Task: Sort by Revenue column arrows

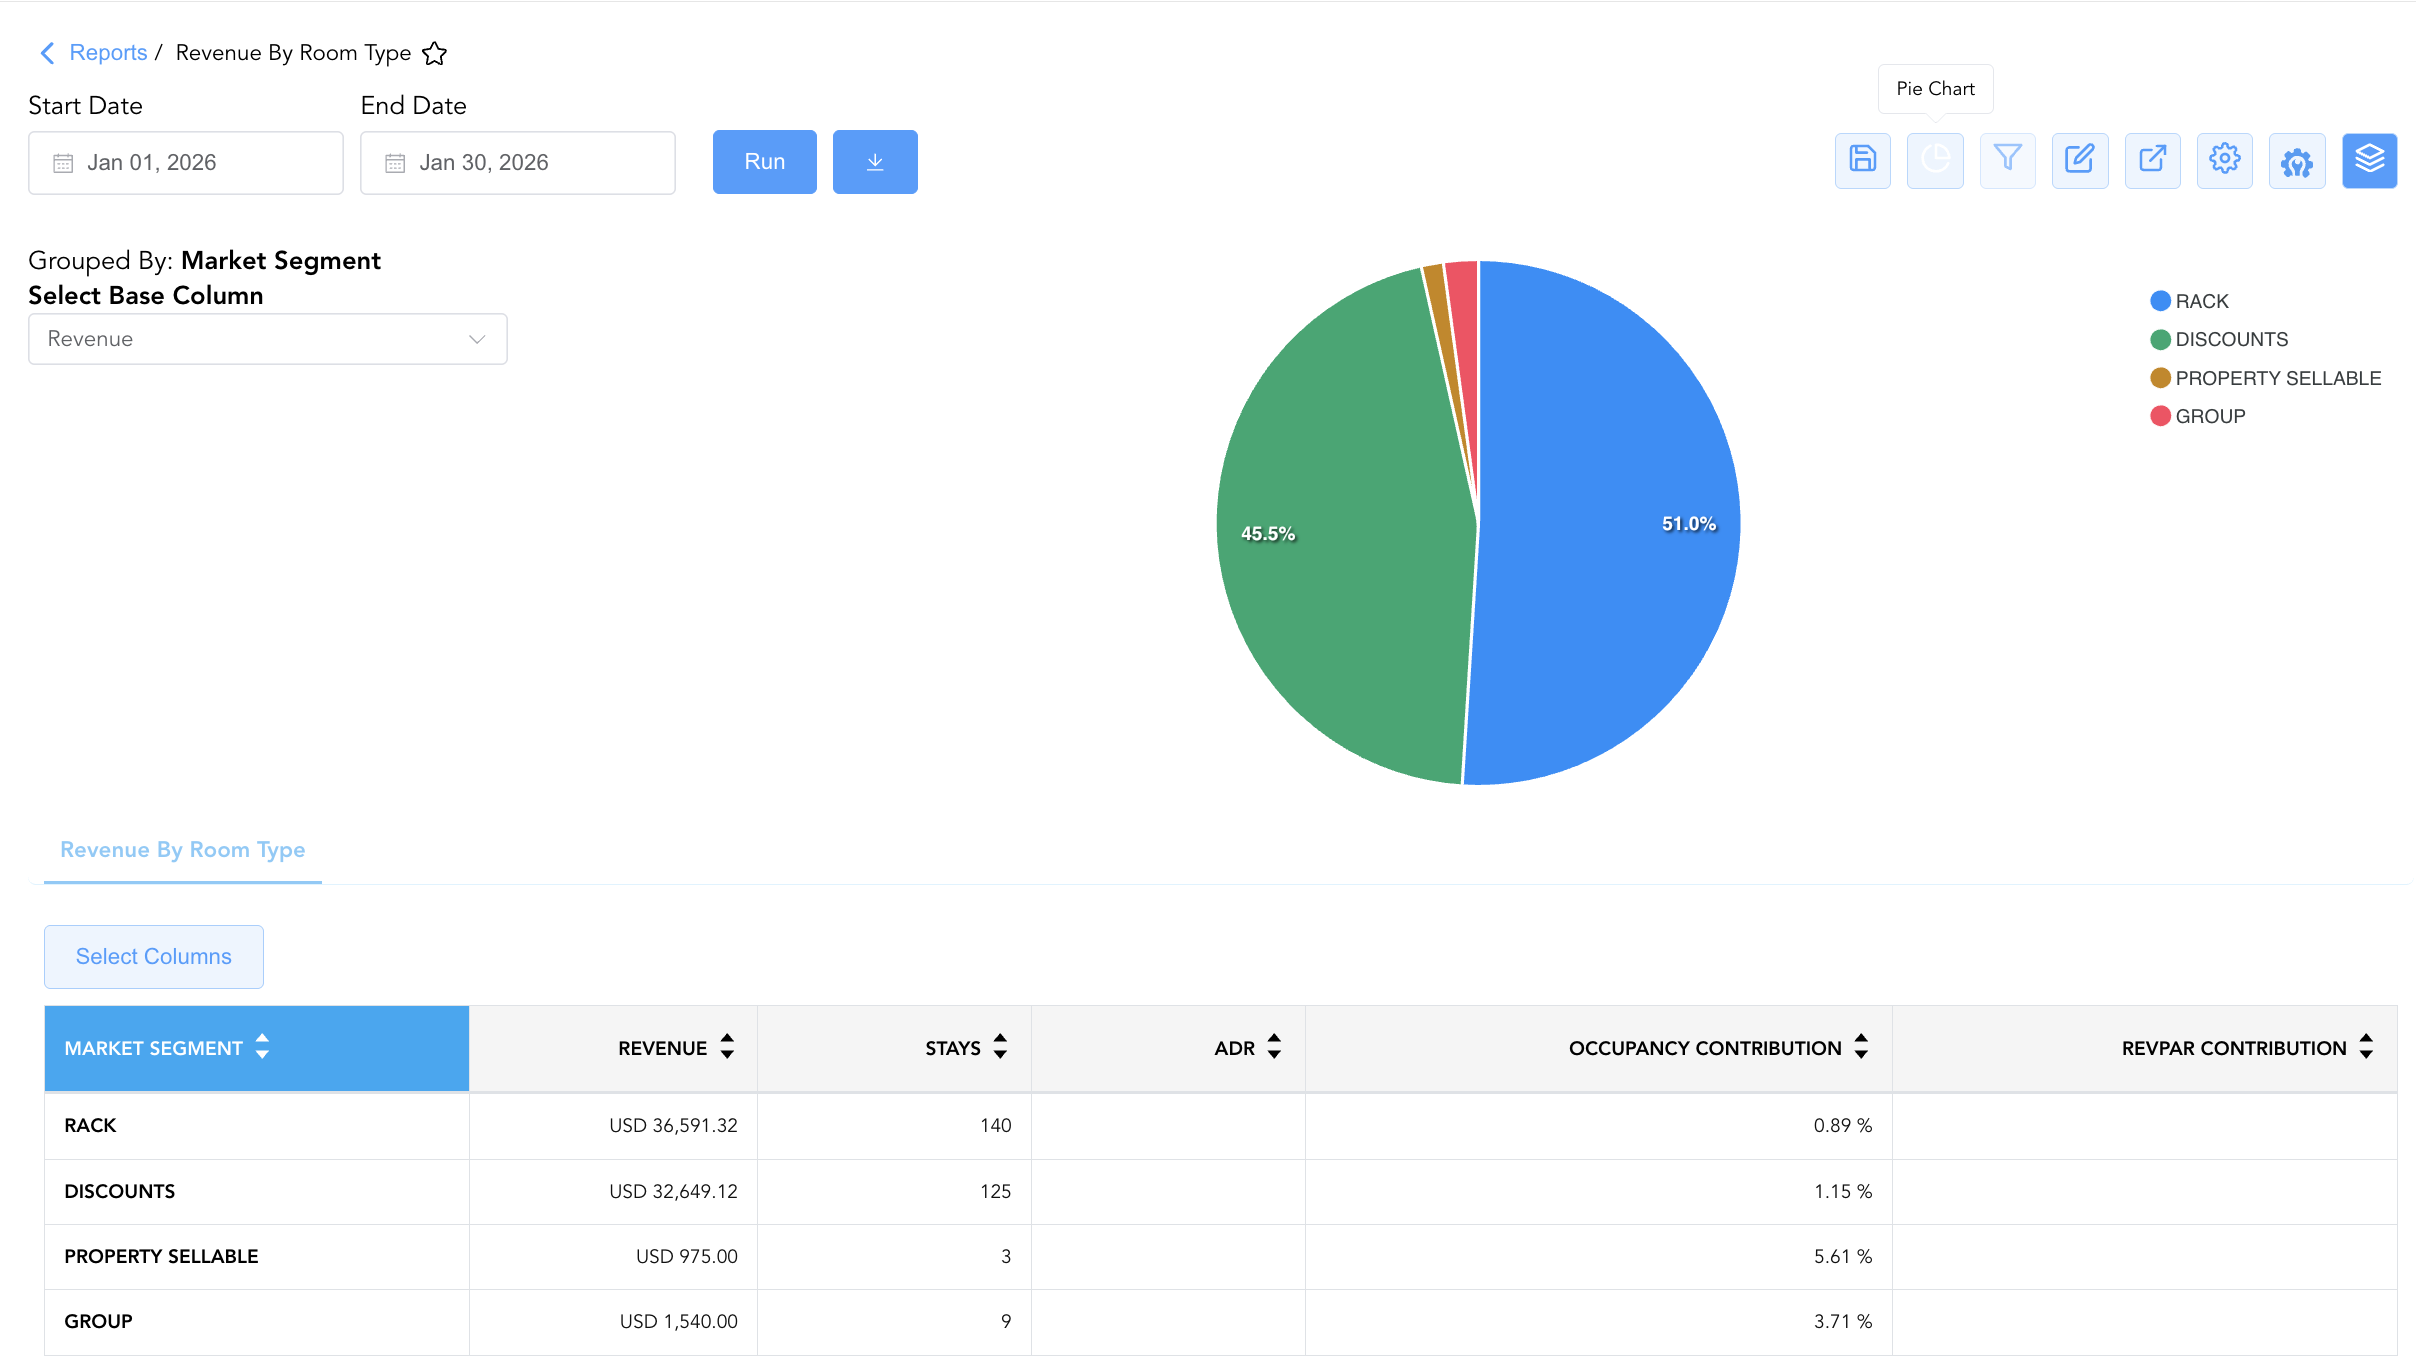Action: tap(727, 1047)
